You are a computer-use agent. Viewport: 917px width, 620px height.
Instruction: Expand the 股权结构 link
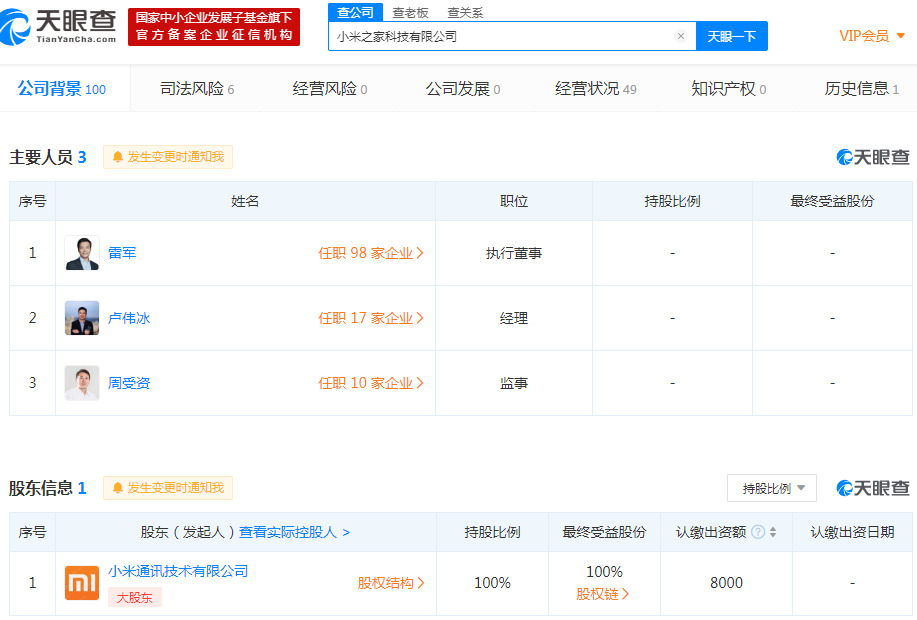(391, 583)
